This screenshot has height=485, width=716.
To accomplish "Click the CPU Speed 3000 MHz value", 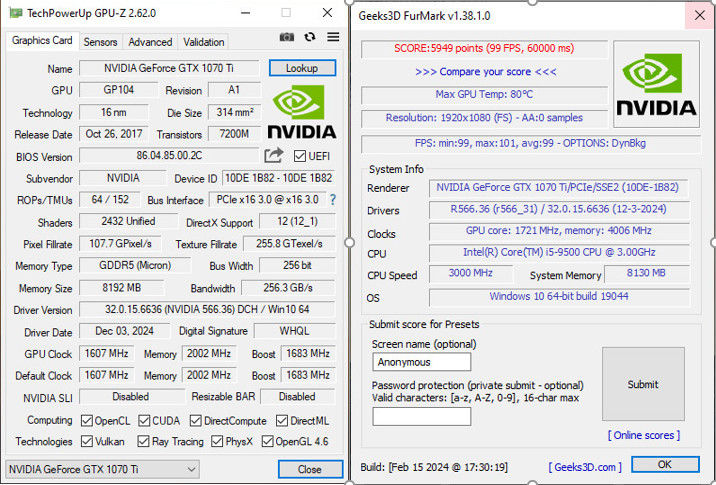I will [471, 273].
